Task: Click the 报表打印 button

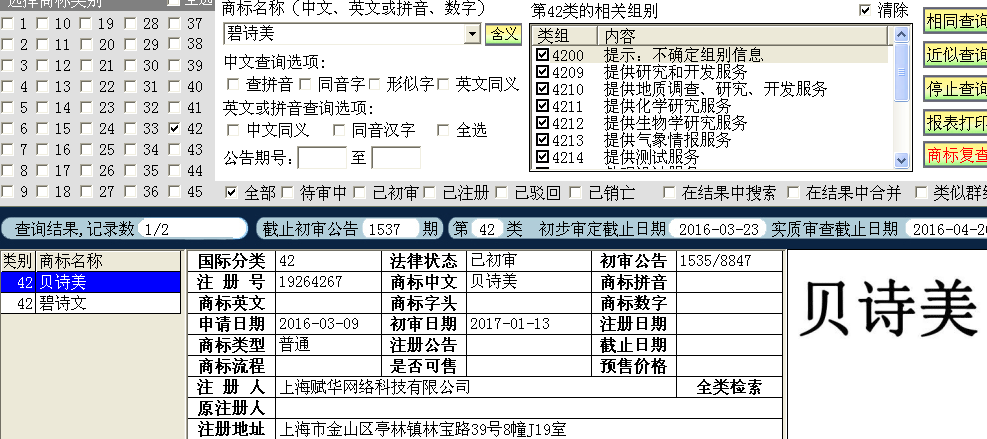Action: coord(956,122)
